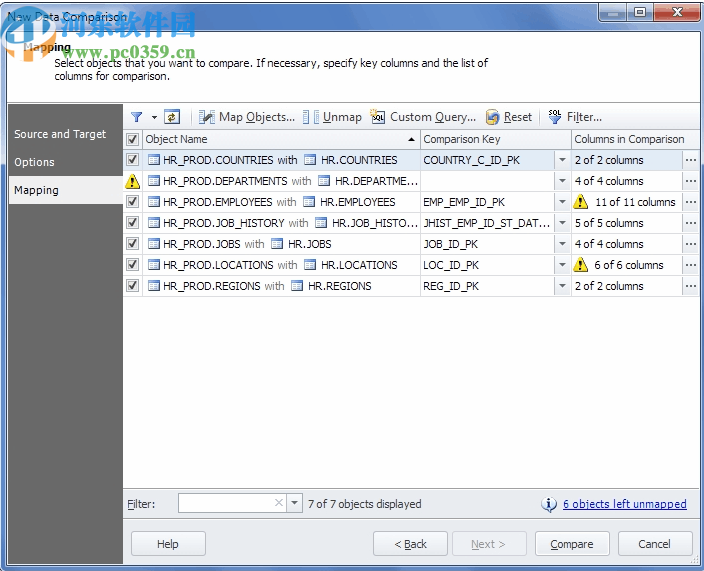Sort by Comparison Key column header
The height and width of the screenshot is (571, 704).
496,139
